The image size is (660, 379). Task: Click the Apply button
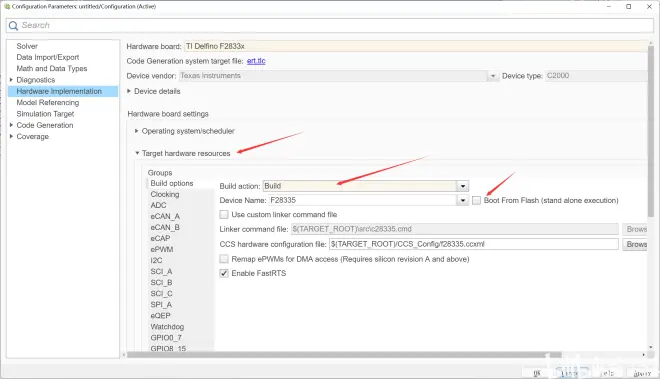[642, 373]
